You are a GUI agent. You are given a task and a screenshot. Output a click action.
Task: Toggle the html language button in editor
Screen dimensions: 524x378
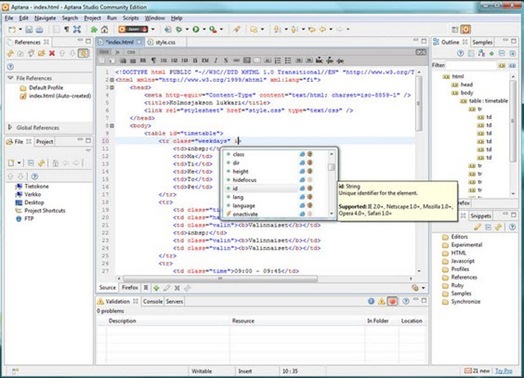tap(104, 52)
